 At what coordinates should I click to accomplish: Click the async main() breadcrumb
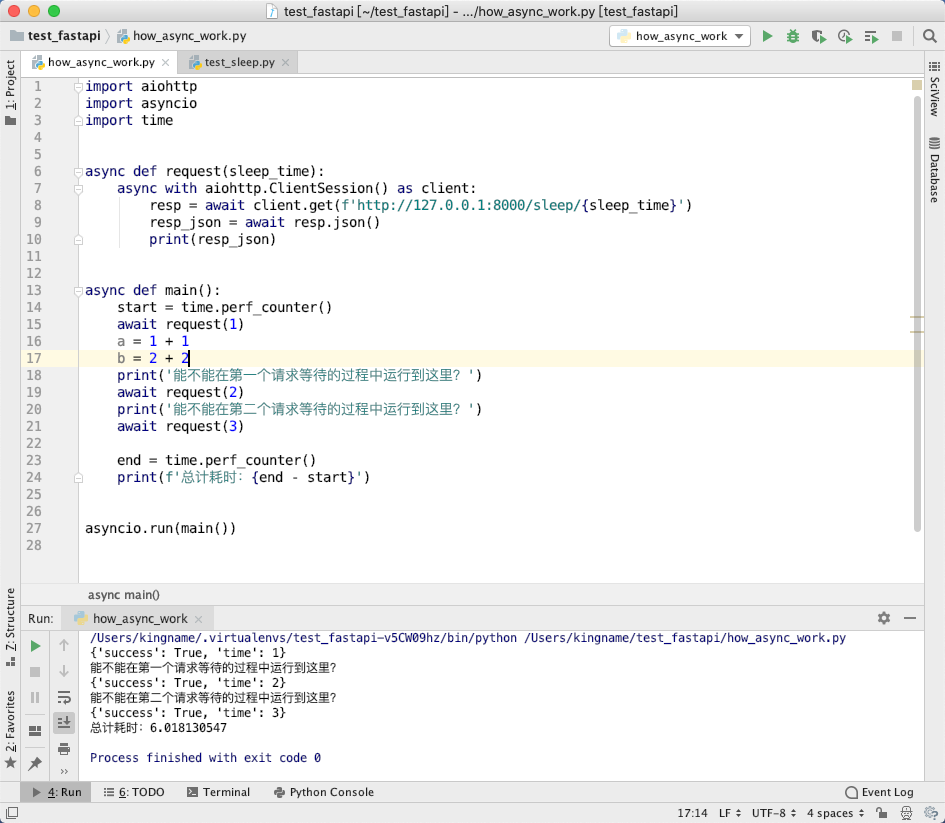124,595
